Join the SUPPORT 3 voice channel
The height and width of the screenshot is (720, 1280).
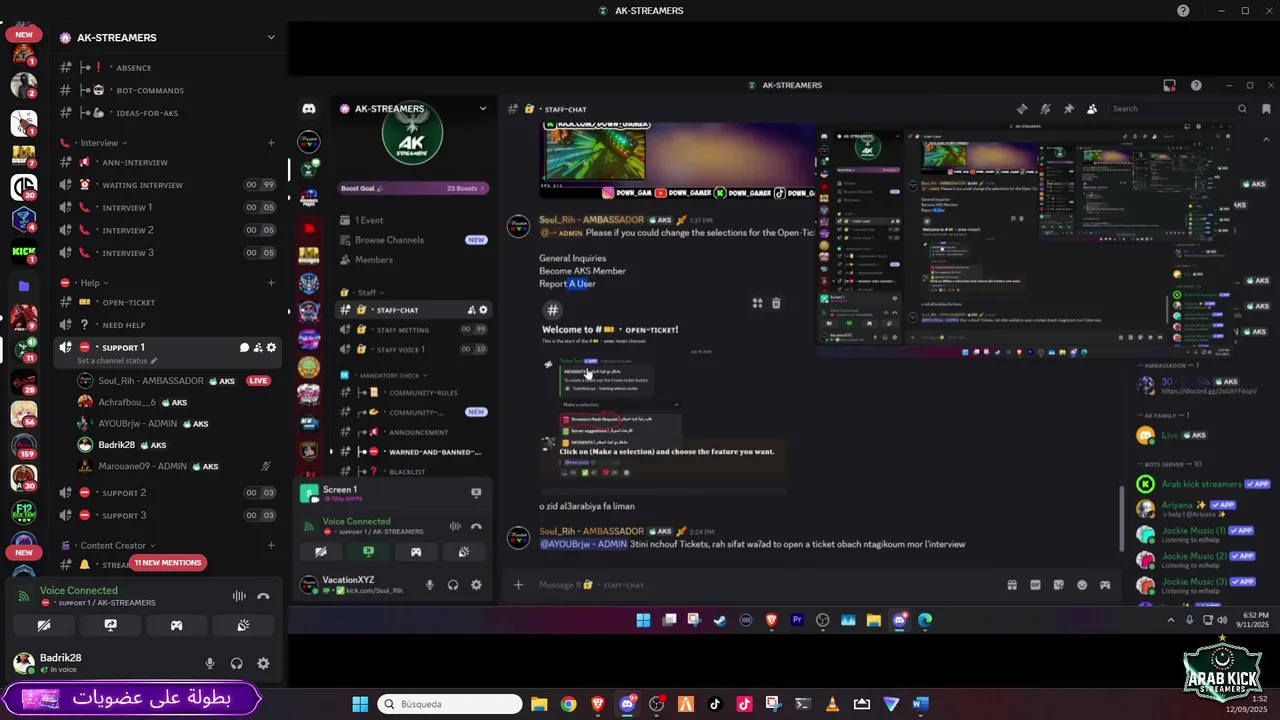(x=167, y=515)
